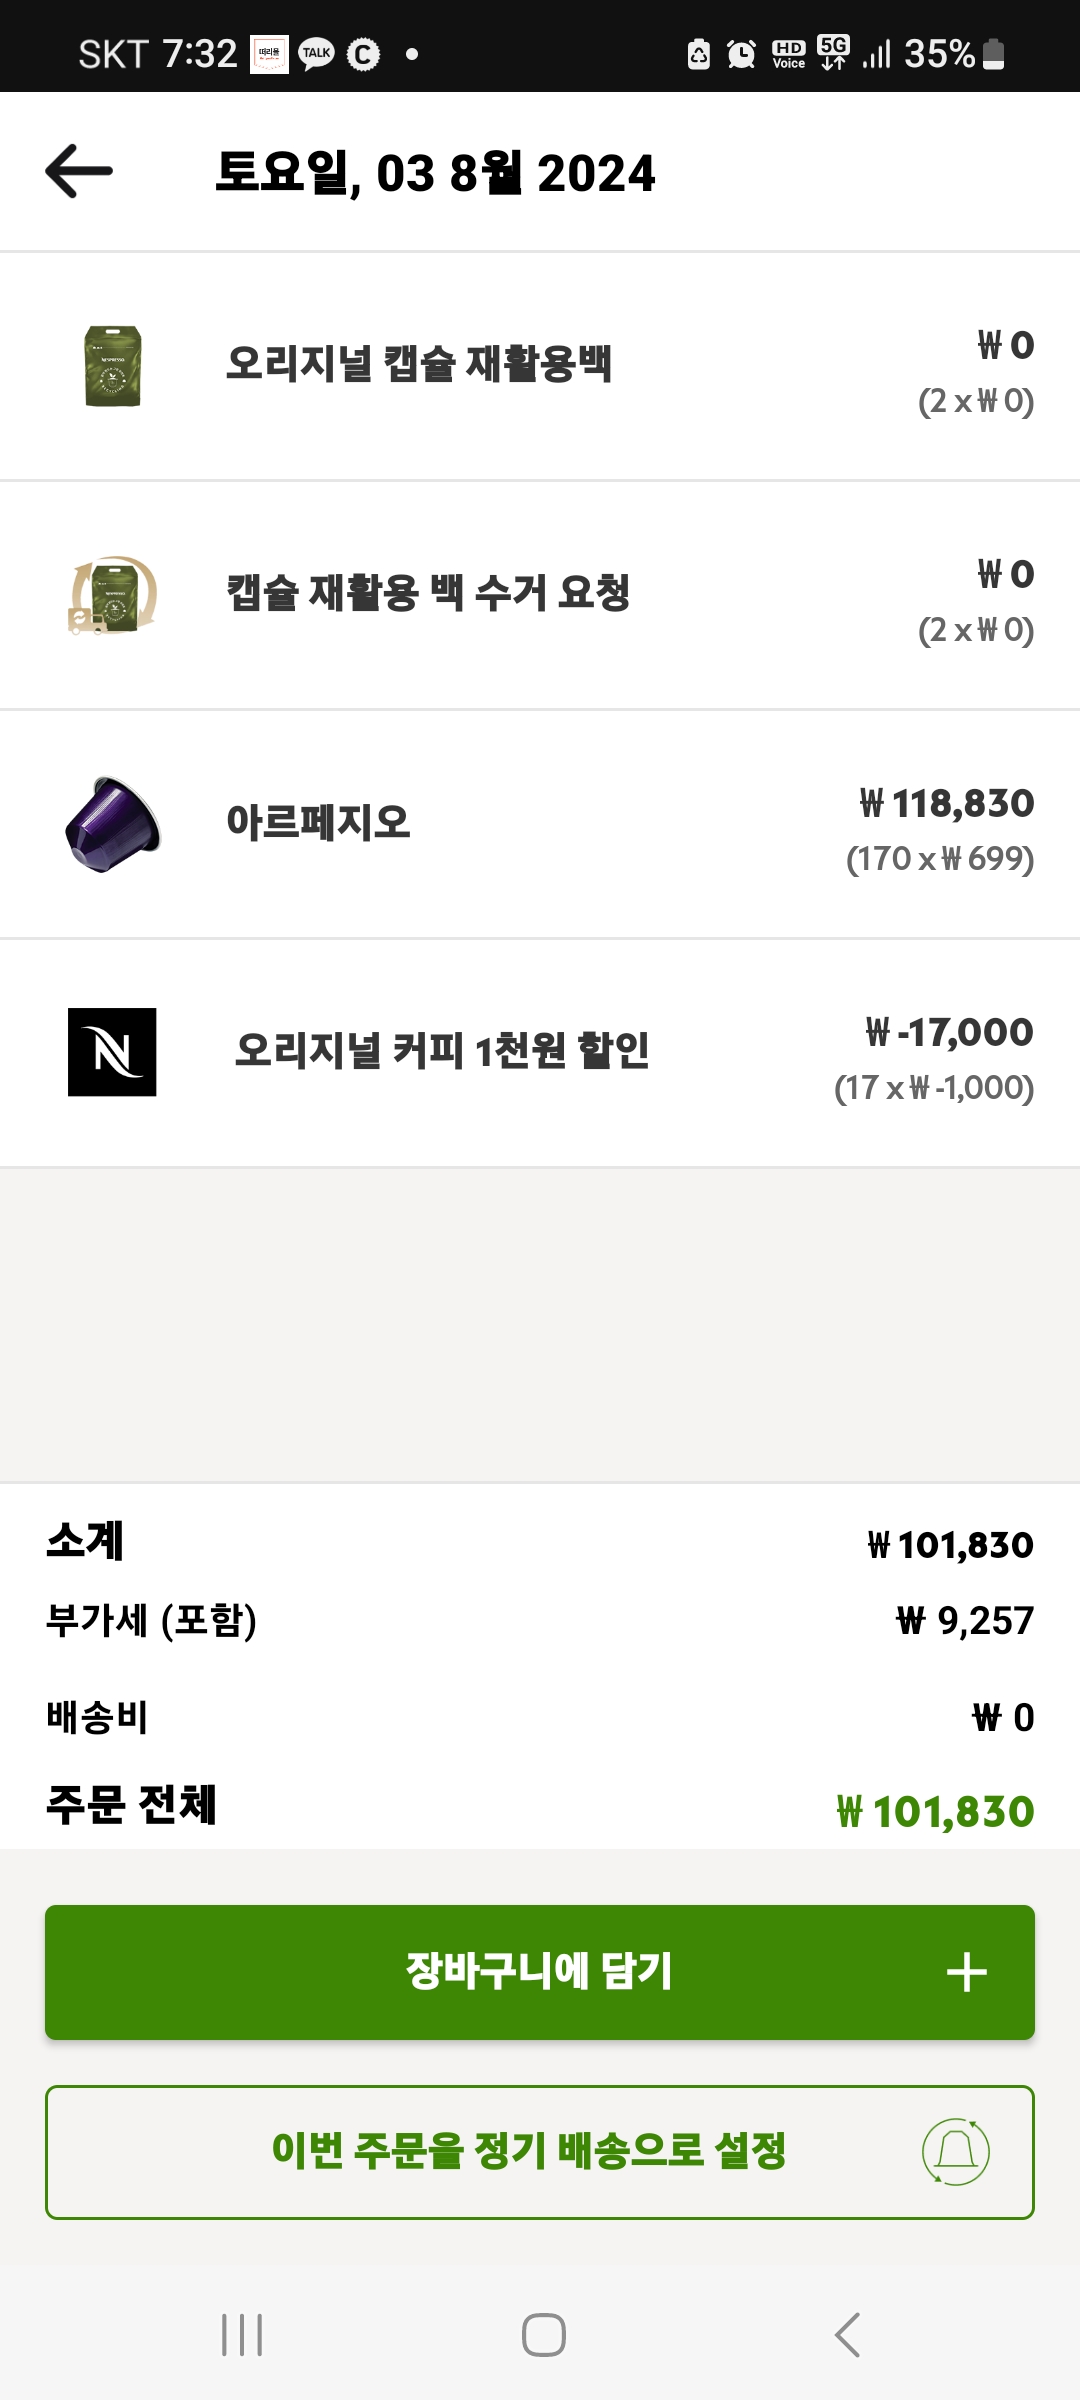Viewport: 1080px width, 2400px height.
Task: Tap the KakaoTalk notification icon
Action: (317, 54)
